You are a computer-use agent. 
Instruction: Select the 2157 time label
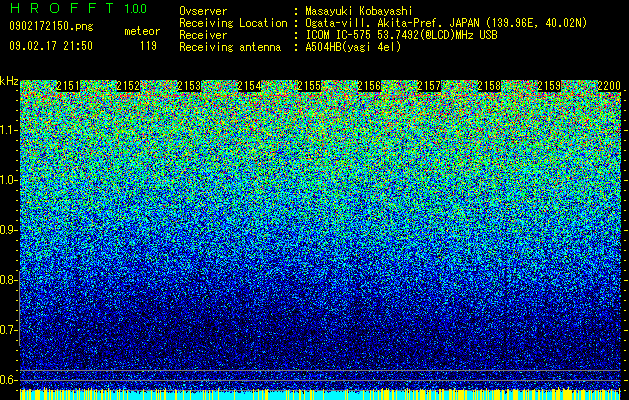(x=429, y=86)
